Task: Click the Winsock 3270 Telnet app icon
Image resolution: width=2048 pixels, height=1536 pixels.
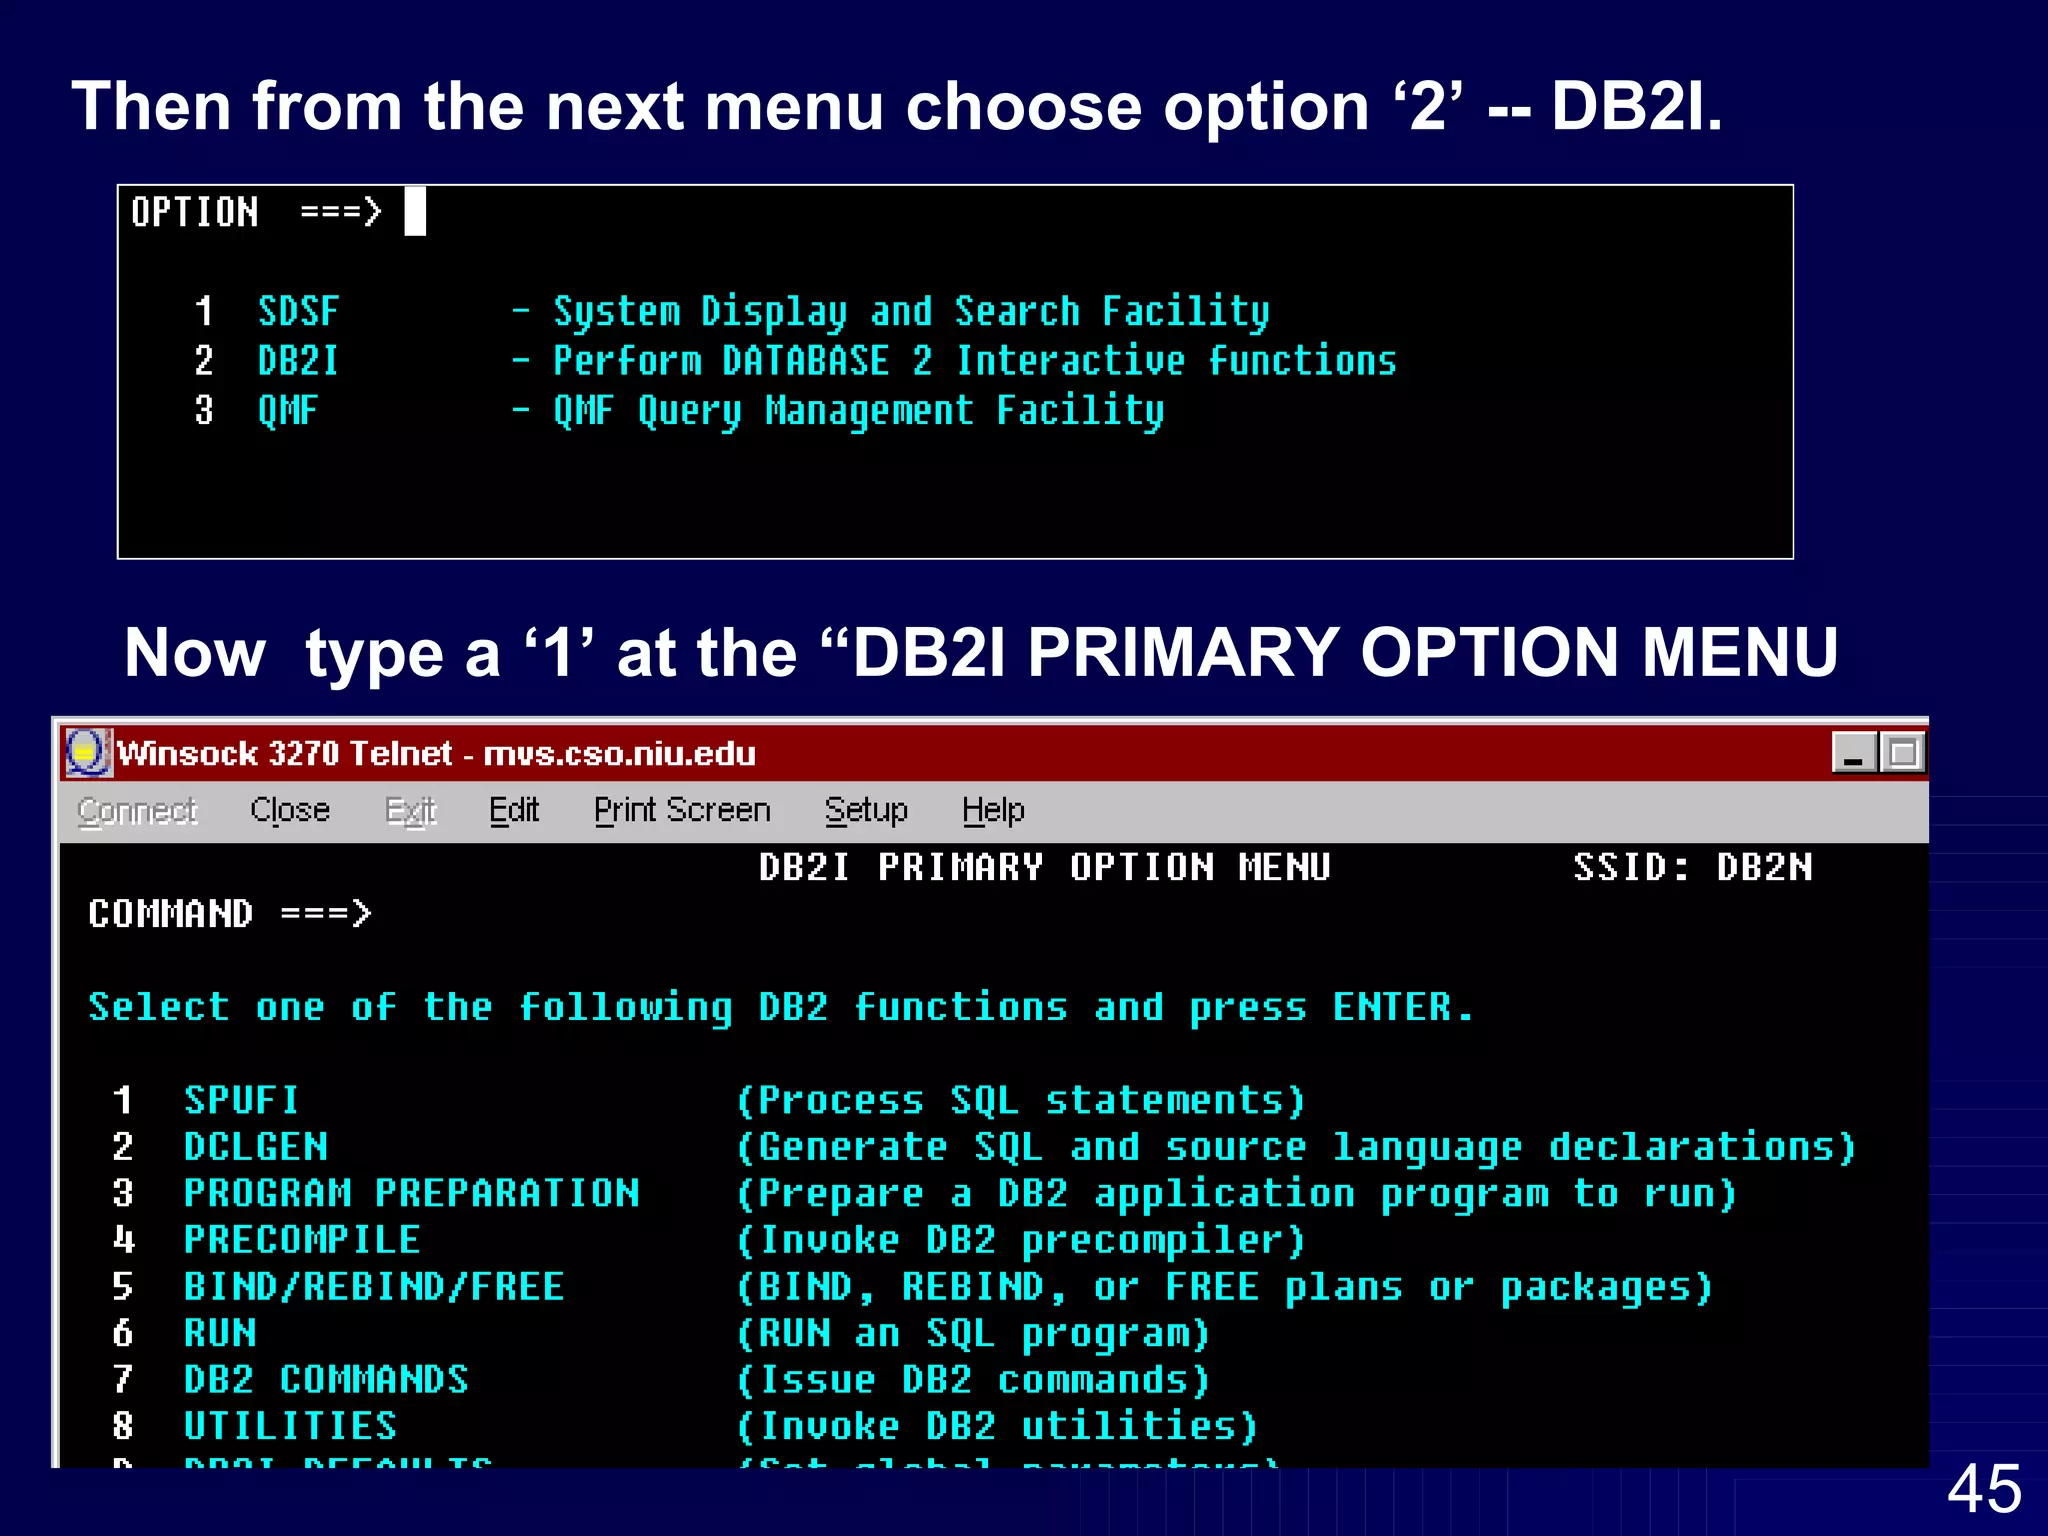Action: pyautogui.click(x=88, y=753)
